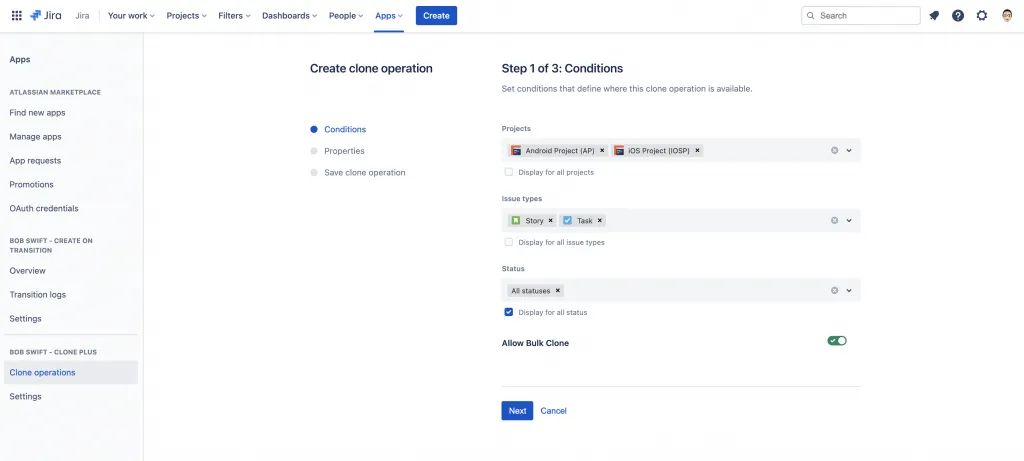Screen dimensions: 1024x461
Task: Clear all selected issue types
Action: [x=834, y=221]
